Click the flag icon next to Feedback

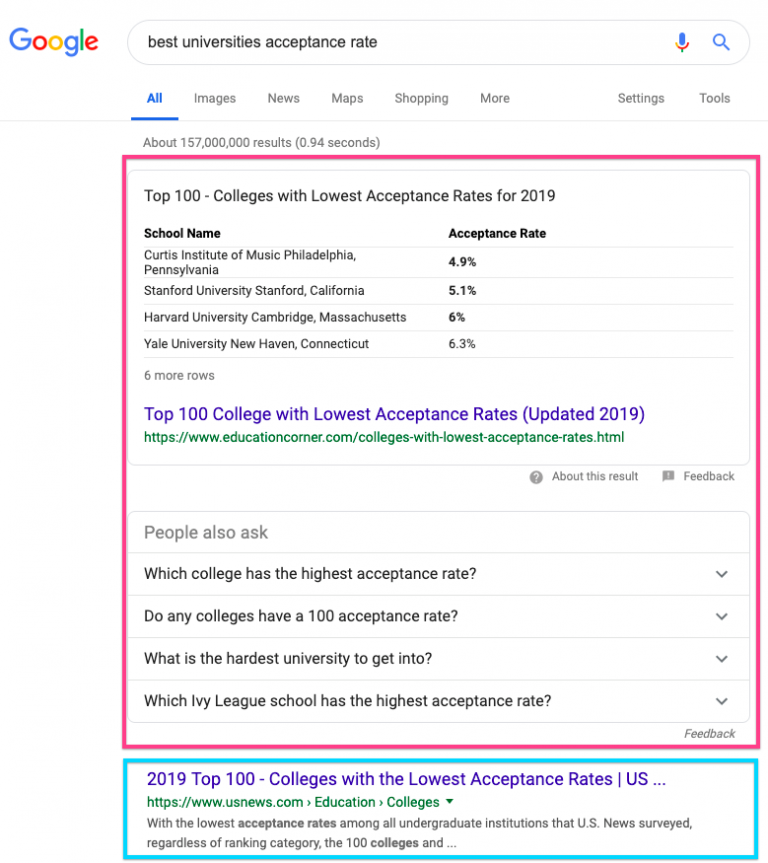pos(667,476)
